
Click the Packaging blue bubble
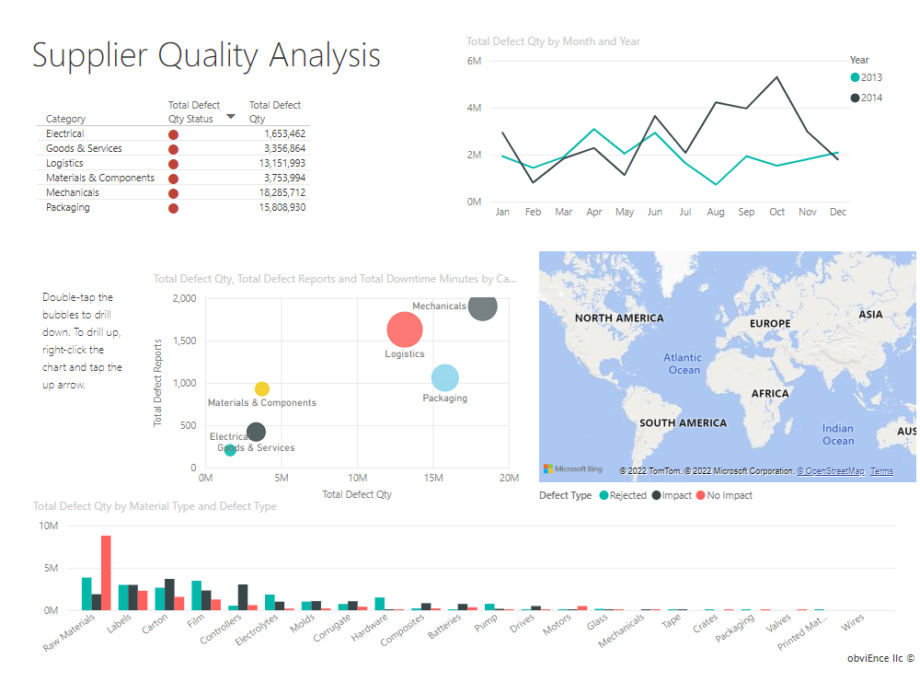click(x=445, y=378)
